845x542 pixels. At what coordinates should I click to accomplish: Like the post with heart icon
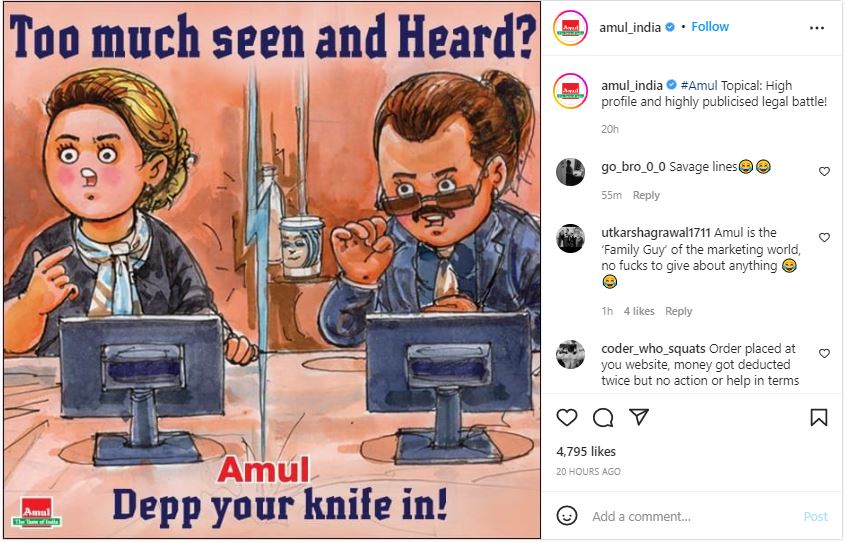pyautogui.click(x=566, y=418)
